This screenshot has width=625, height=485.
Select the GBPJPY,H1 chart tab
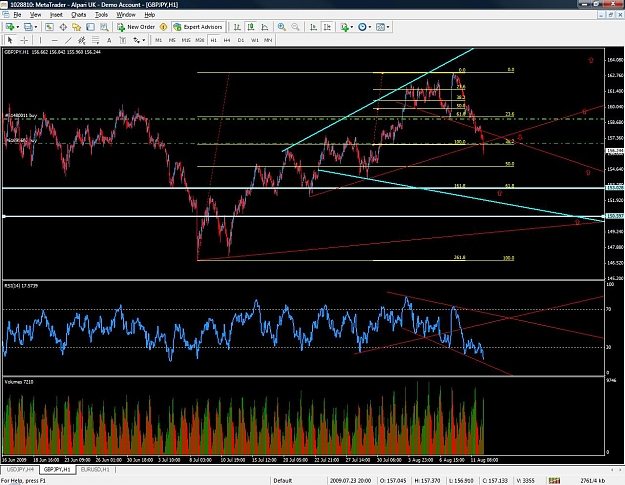(x=57, y=469)
